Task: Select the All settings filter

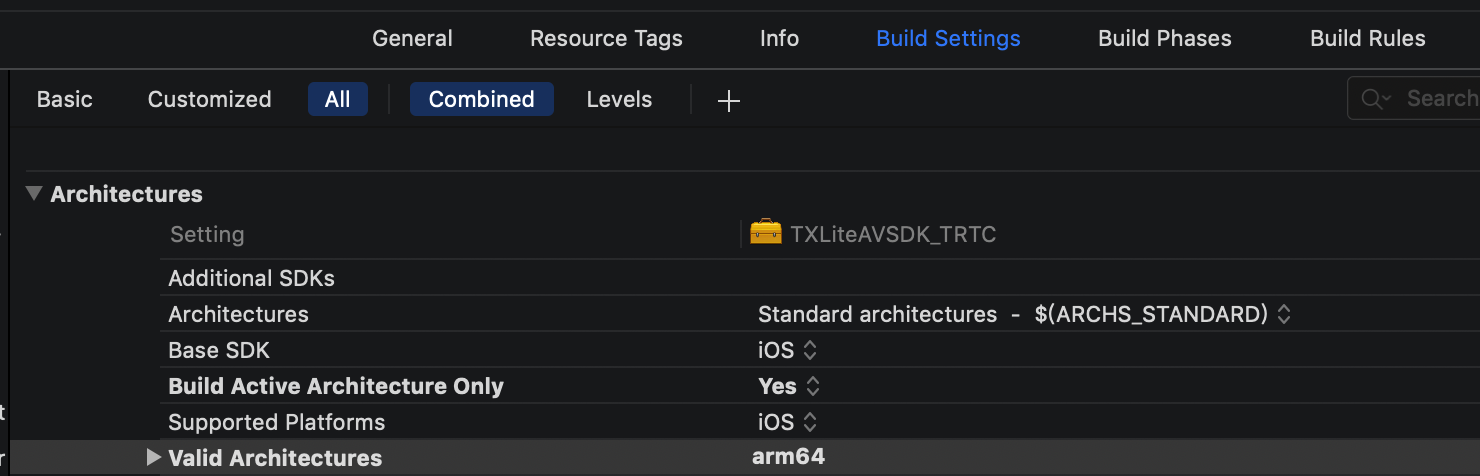Action: tap(338, 100)
